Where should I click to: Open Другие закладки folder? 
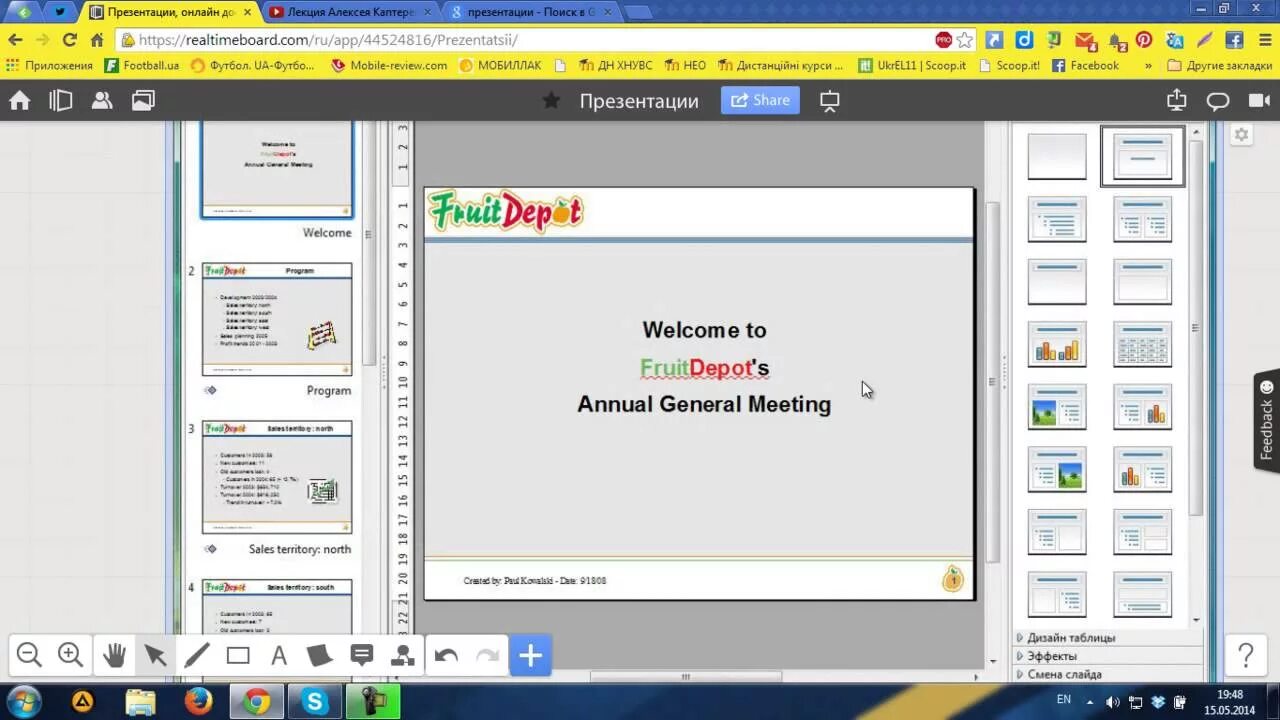tap(1220, 65)
